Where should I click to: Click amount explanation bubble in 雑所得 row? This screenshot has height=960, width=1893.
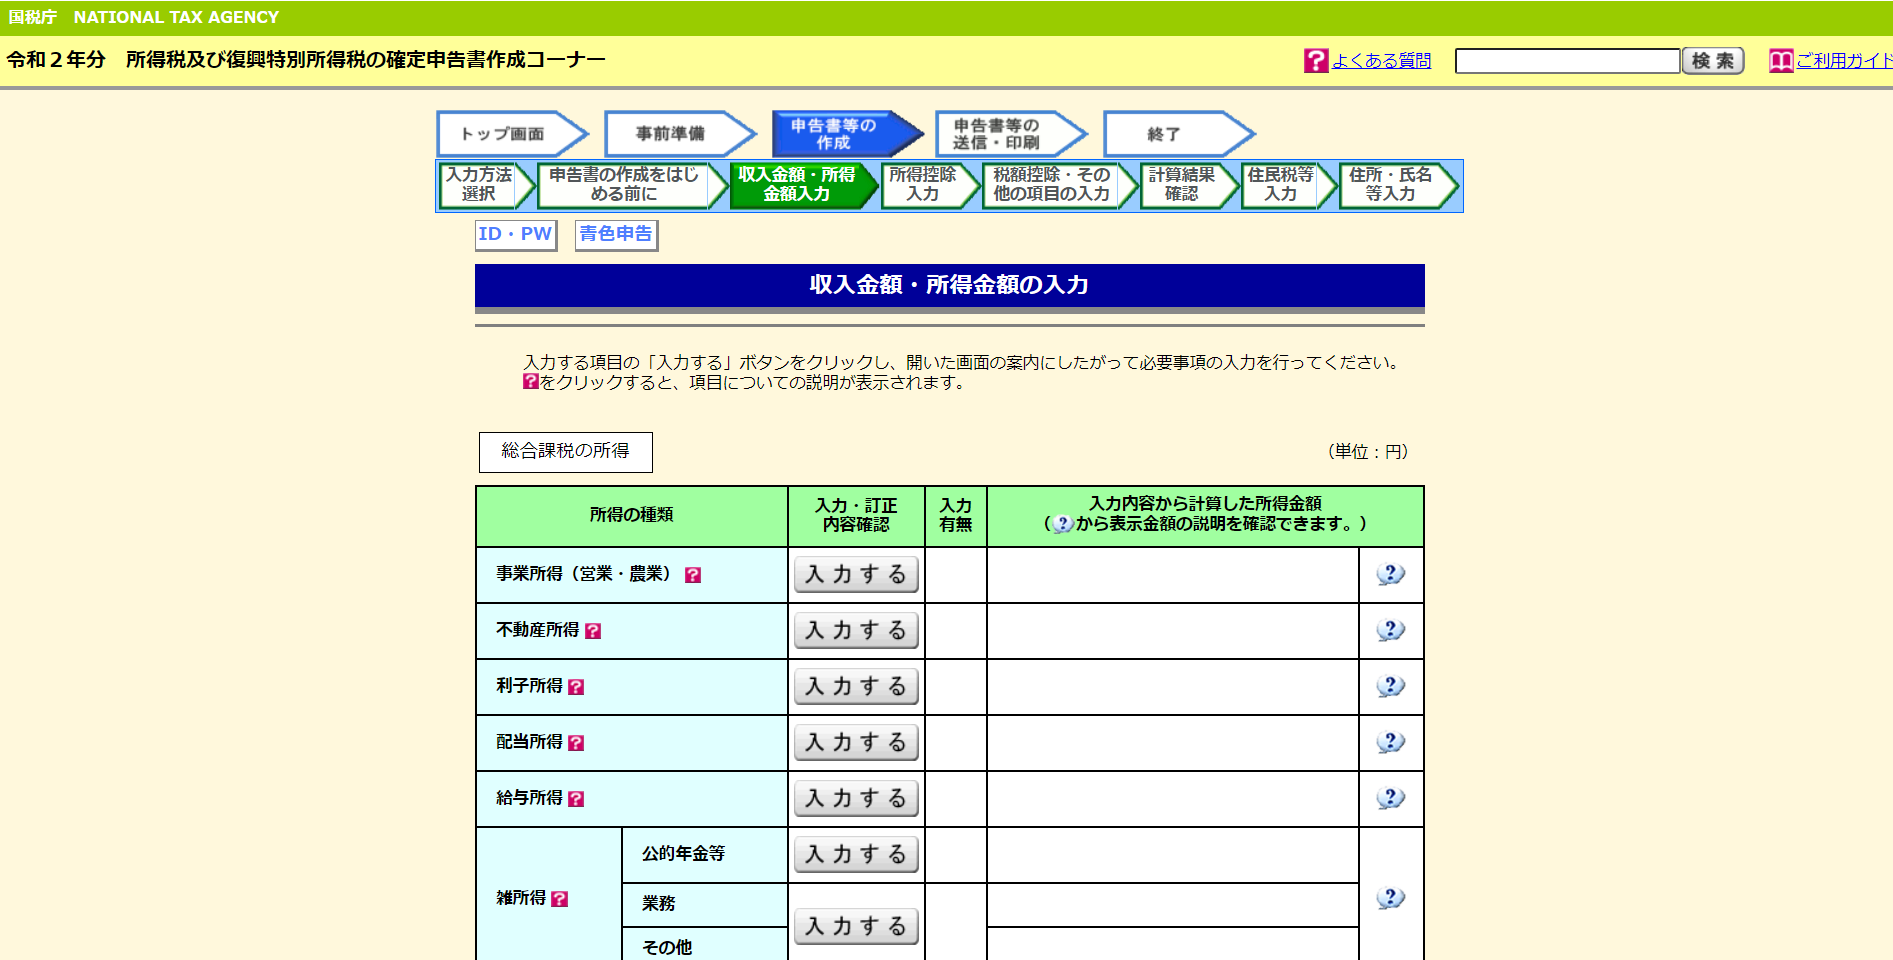tap(1390, 898)
